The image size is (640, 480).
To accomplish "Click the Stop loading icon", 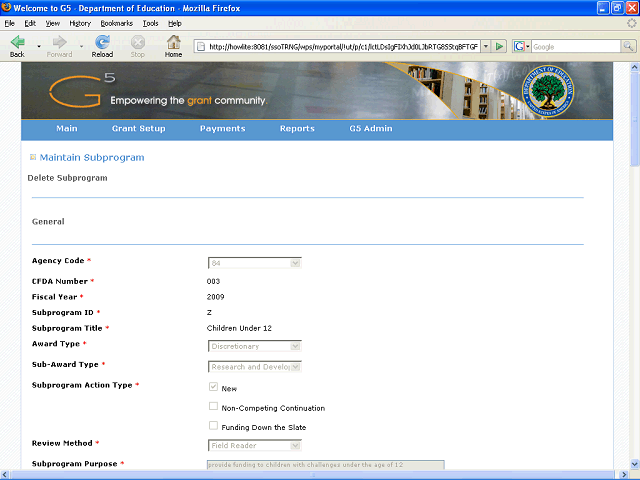I will (x=138, y=42).
